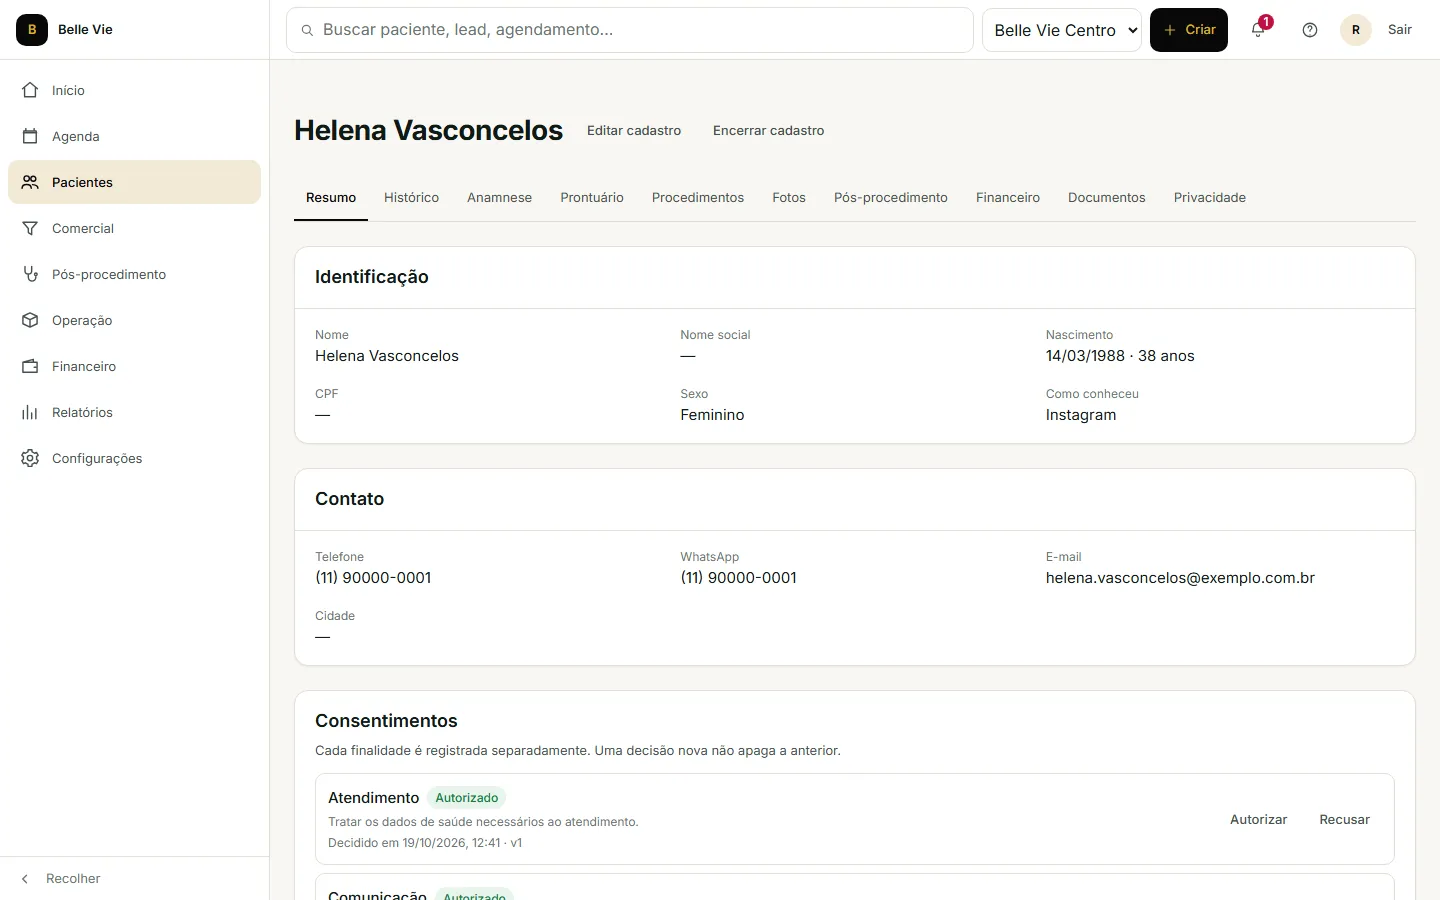Click the Relatórios bar chart icon

[x=30, y=412]
